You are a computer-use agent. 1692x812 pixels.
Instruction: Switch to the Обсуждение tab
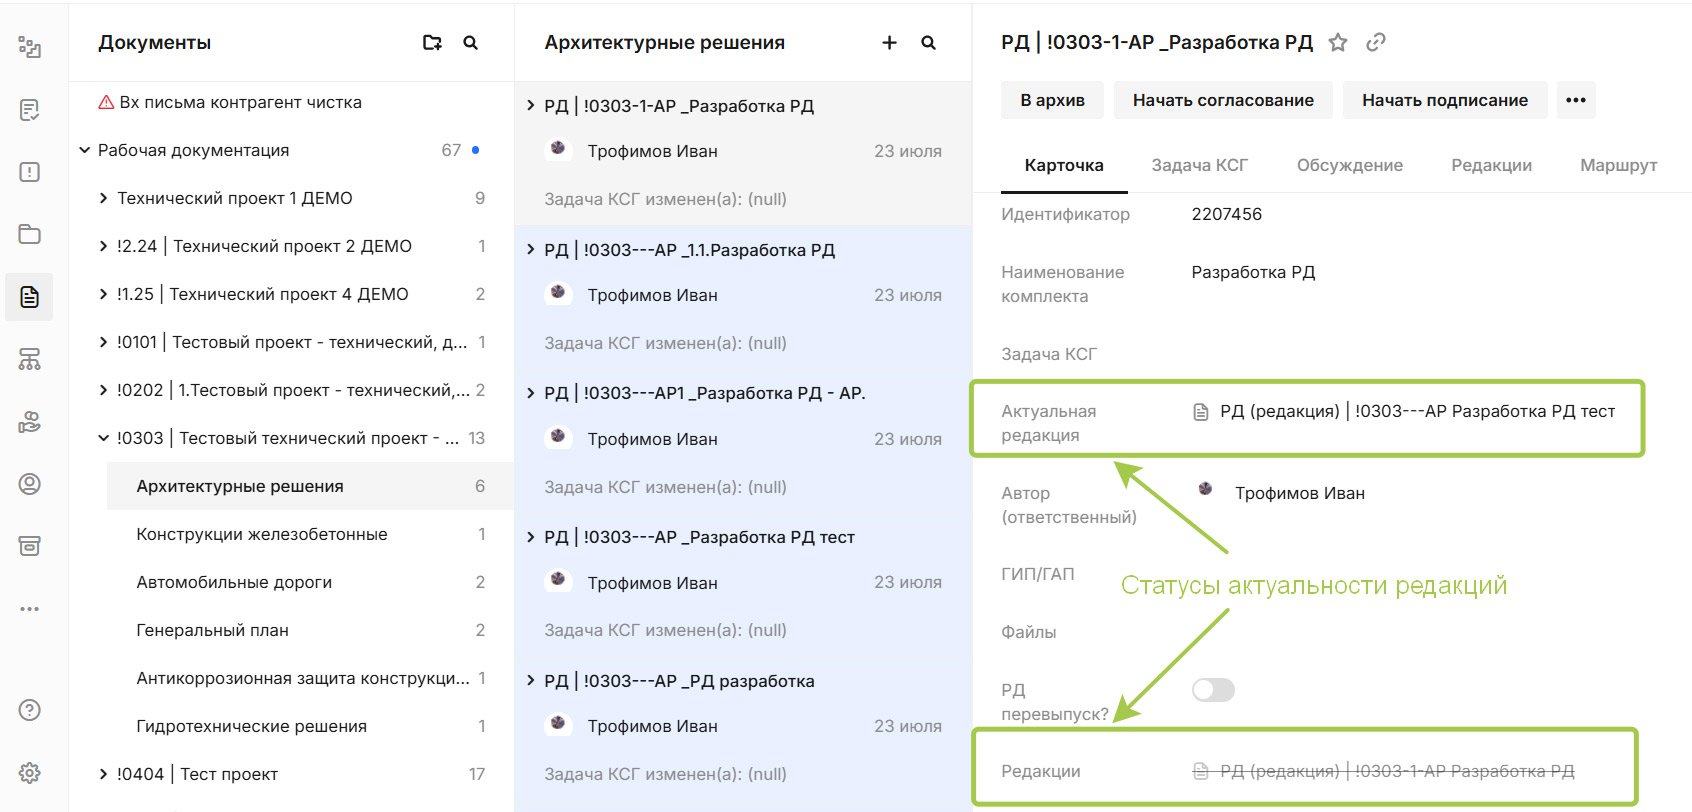click(1350, 165)
